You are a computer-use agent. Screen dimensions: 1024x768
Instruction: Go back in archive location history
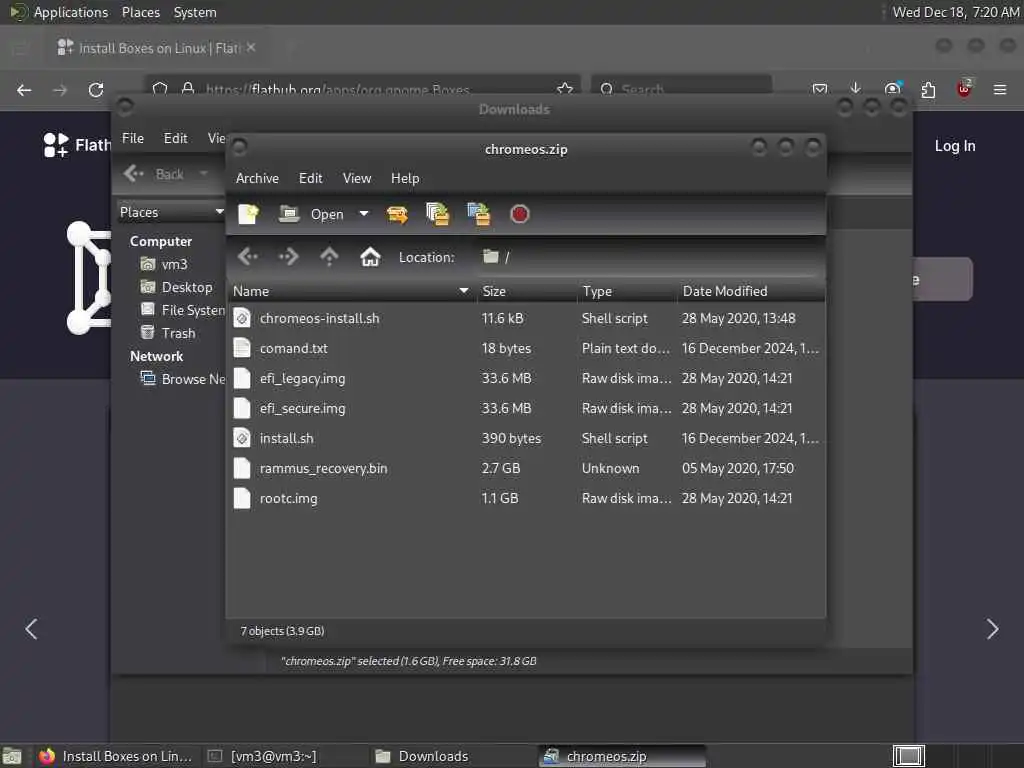(x=248, y=257)
